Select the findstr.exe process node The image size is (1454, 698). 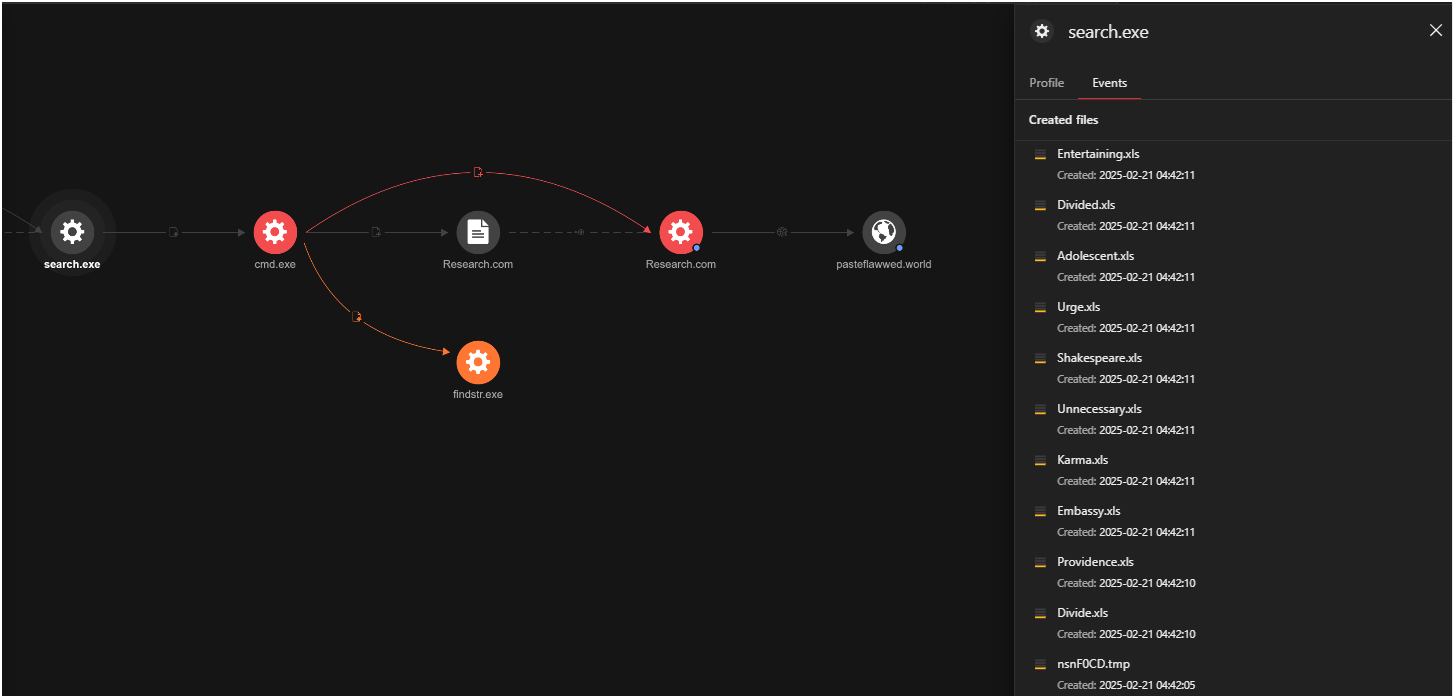478,362
